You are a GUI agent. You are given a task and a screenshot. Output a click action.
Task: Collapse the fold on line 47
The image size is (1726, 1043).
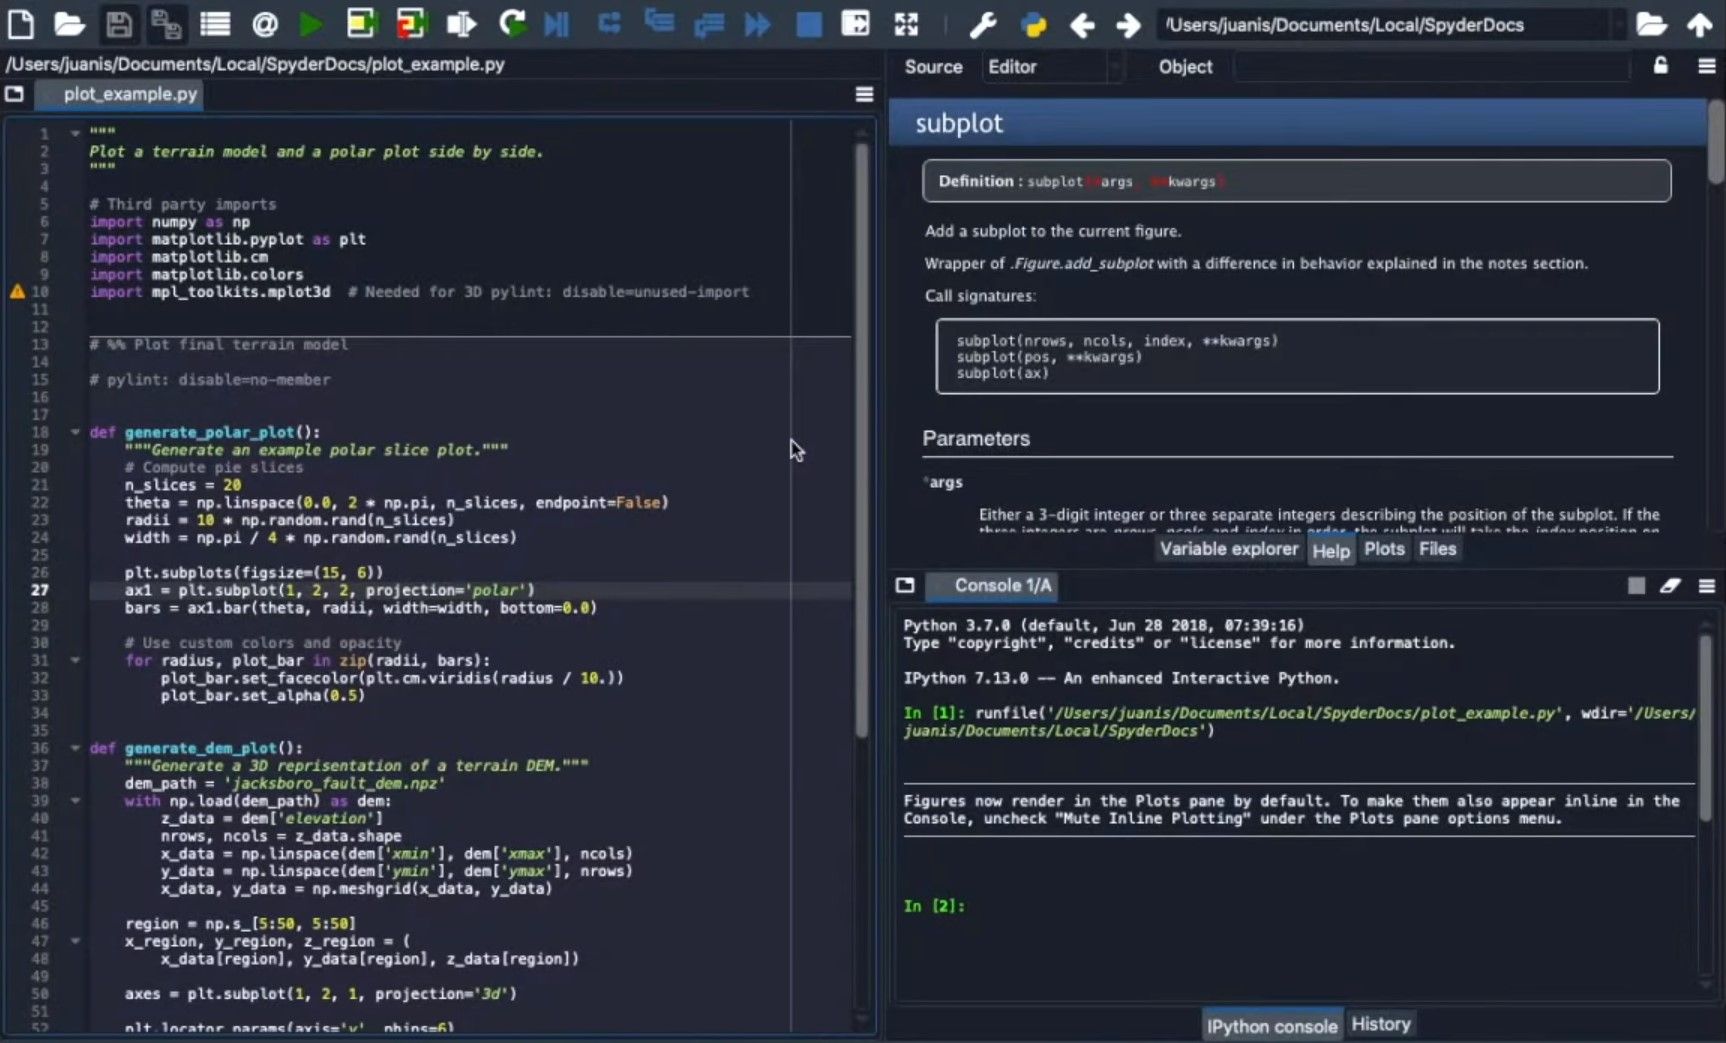[75, 941]
